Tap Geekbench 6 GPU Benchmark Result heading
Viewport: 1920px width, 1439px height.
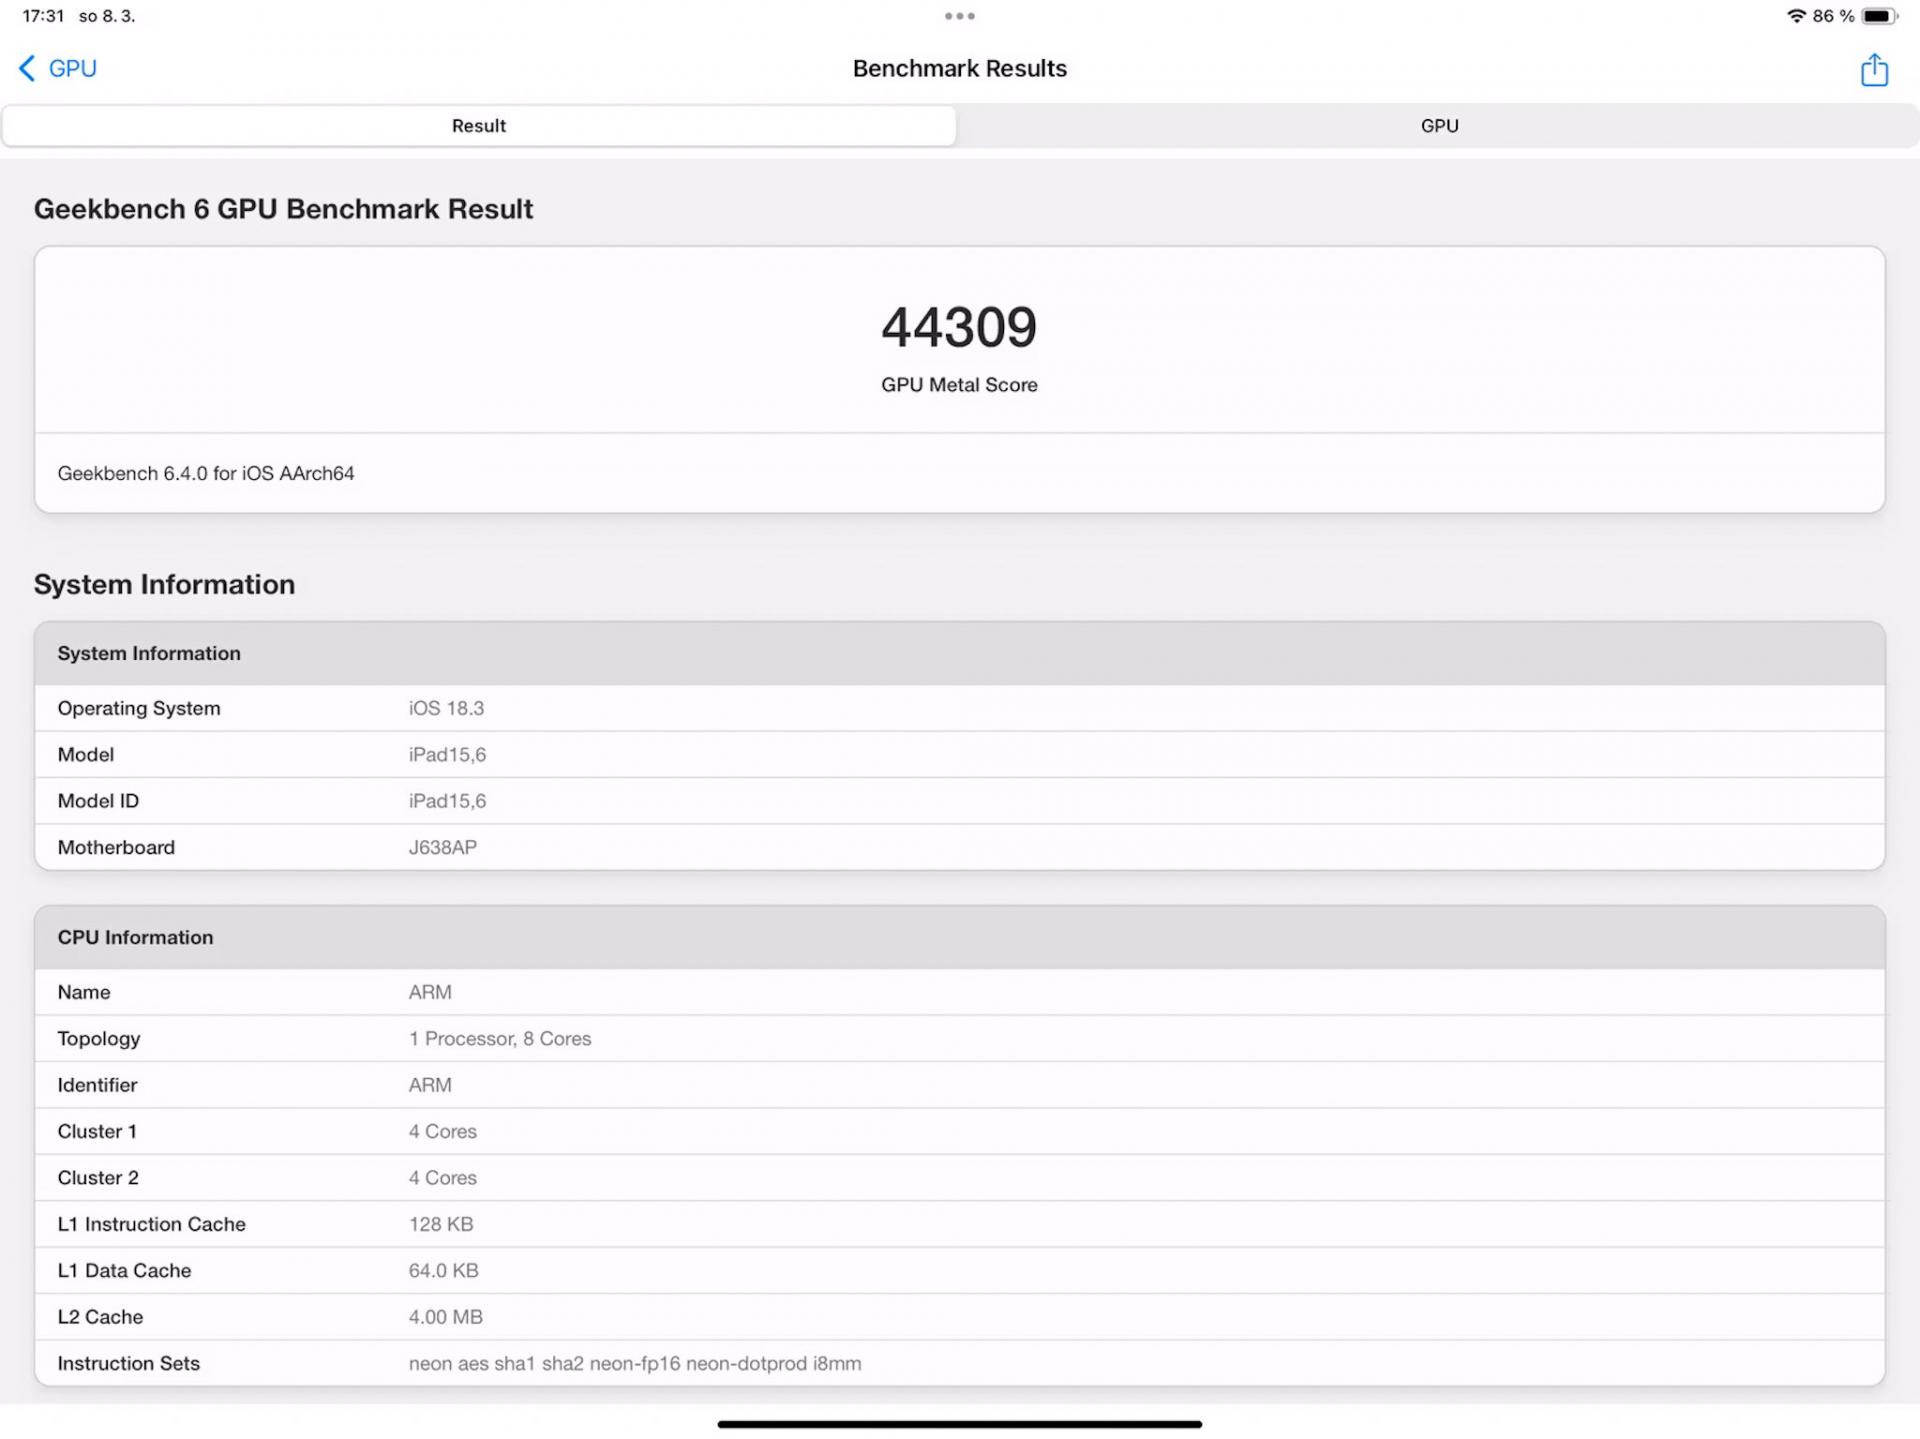pyautogui.click(x=283, y=209)
